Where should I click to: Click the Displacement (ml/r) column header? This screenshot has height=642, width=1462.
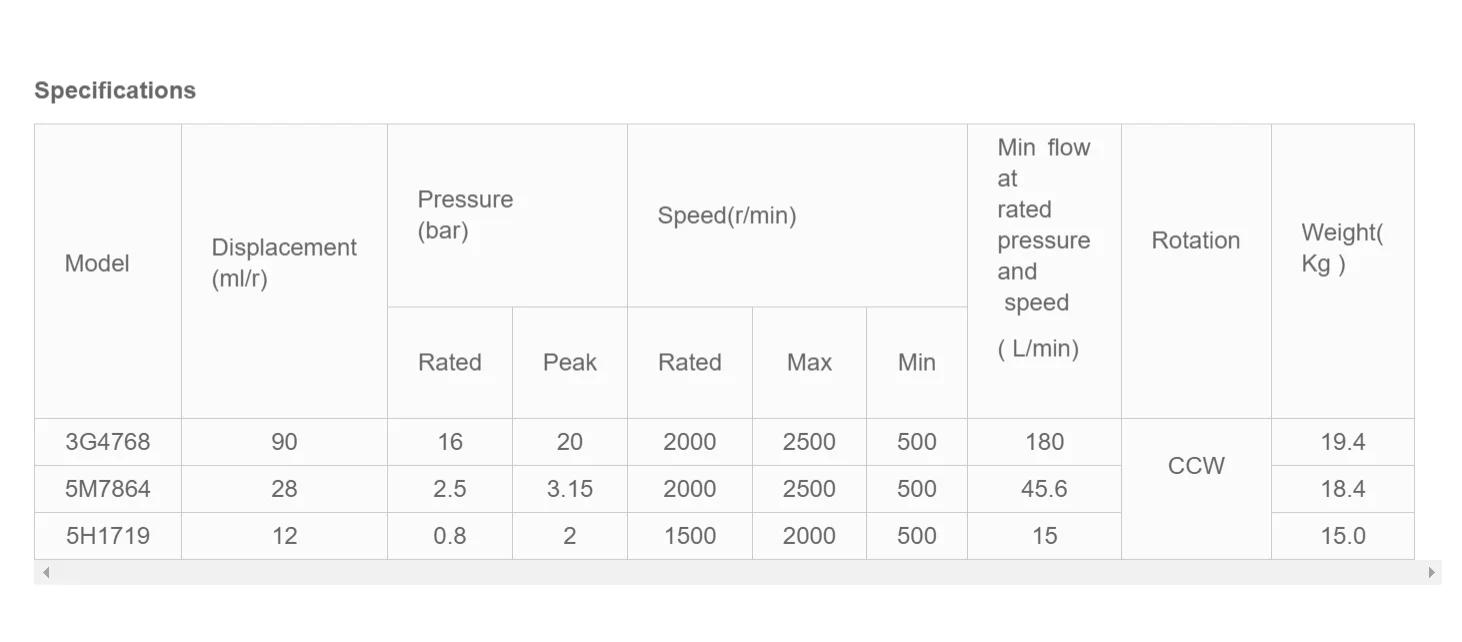(x=284, y=263)
